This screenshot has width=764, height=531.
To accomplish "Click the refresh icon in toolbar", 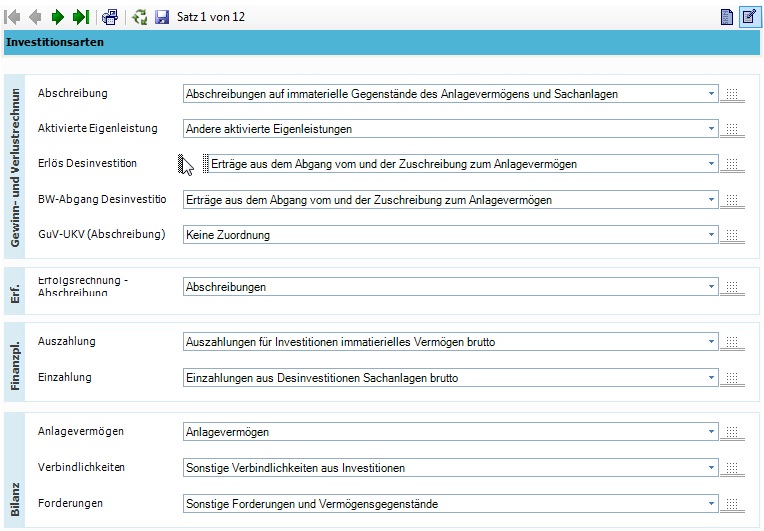I will pyautogui.click(x=139, y=17).
